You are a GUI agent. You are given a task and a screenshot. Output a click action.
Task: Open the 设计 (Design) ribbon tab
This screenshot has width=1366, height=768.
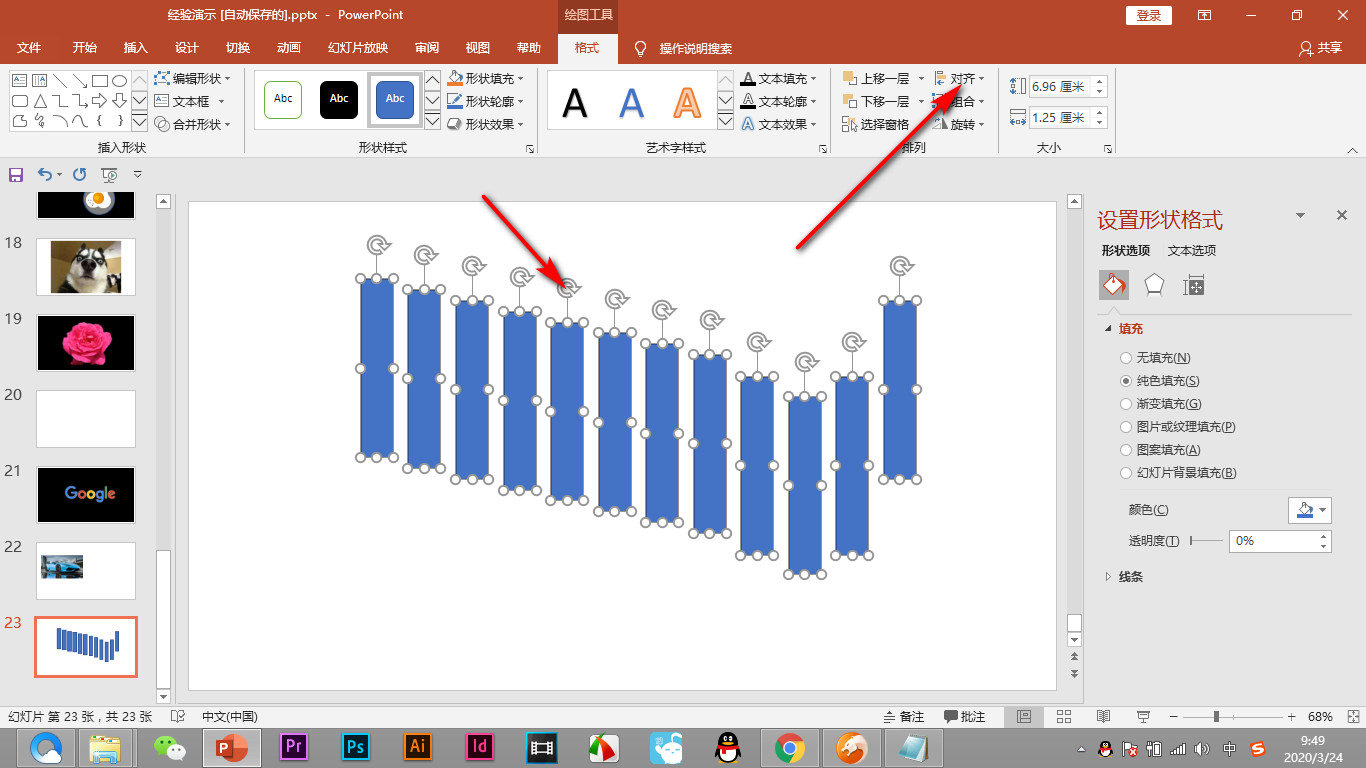click(186, 48)
